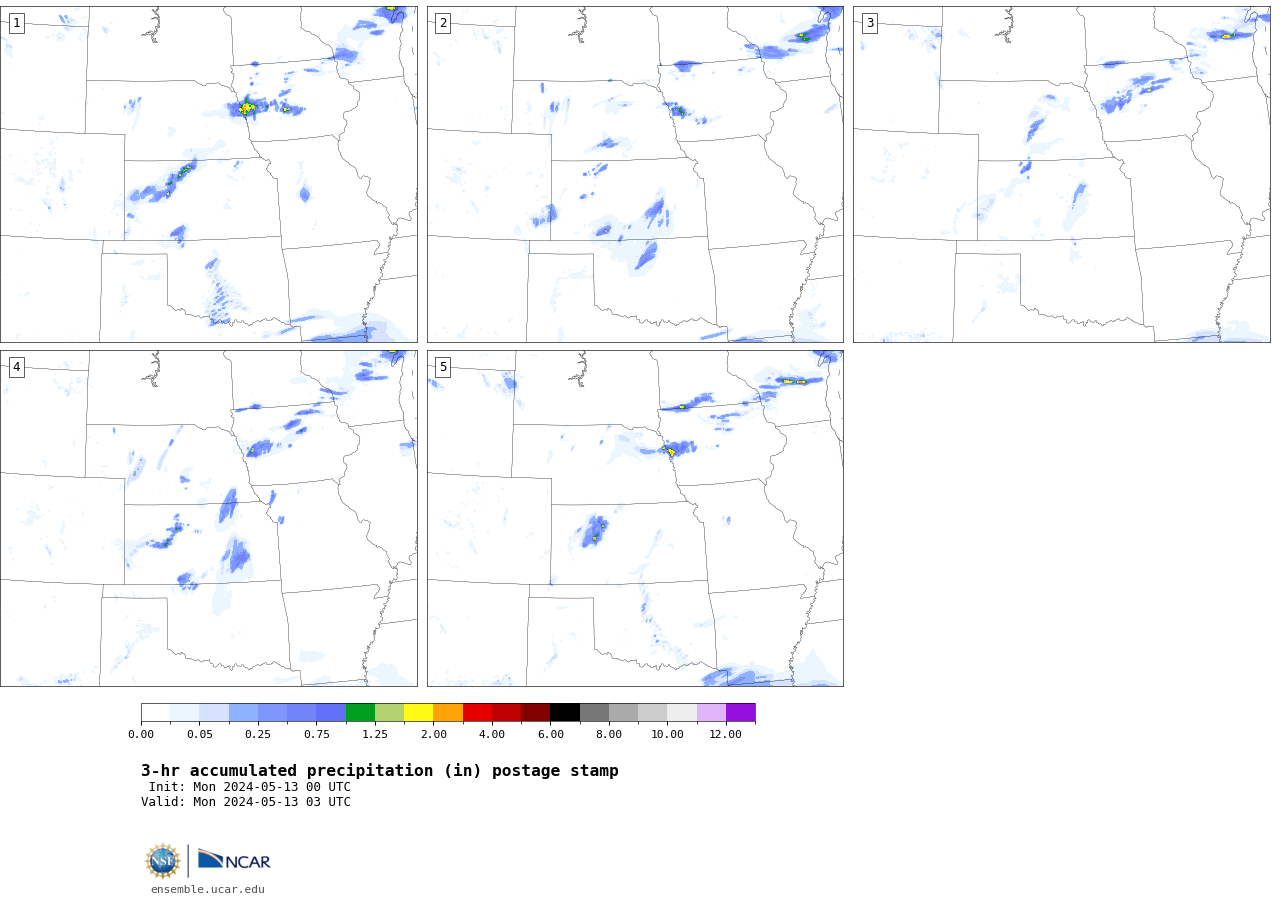Select the white 0.00 starting swatch
Screen dimensions: 1280x901
click(x=155, y=713)
